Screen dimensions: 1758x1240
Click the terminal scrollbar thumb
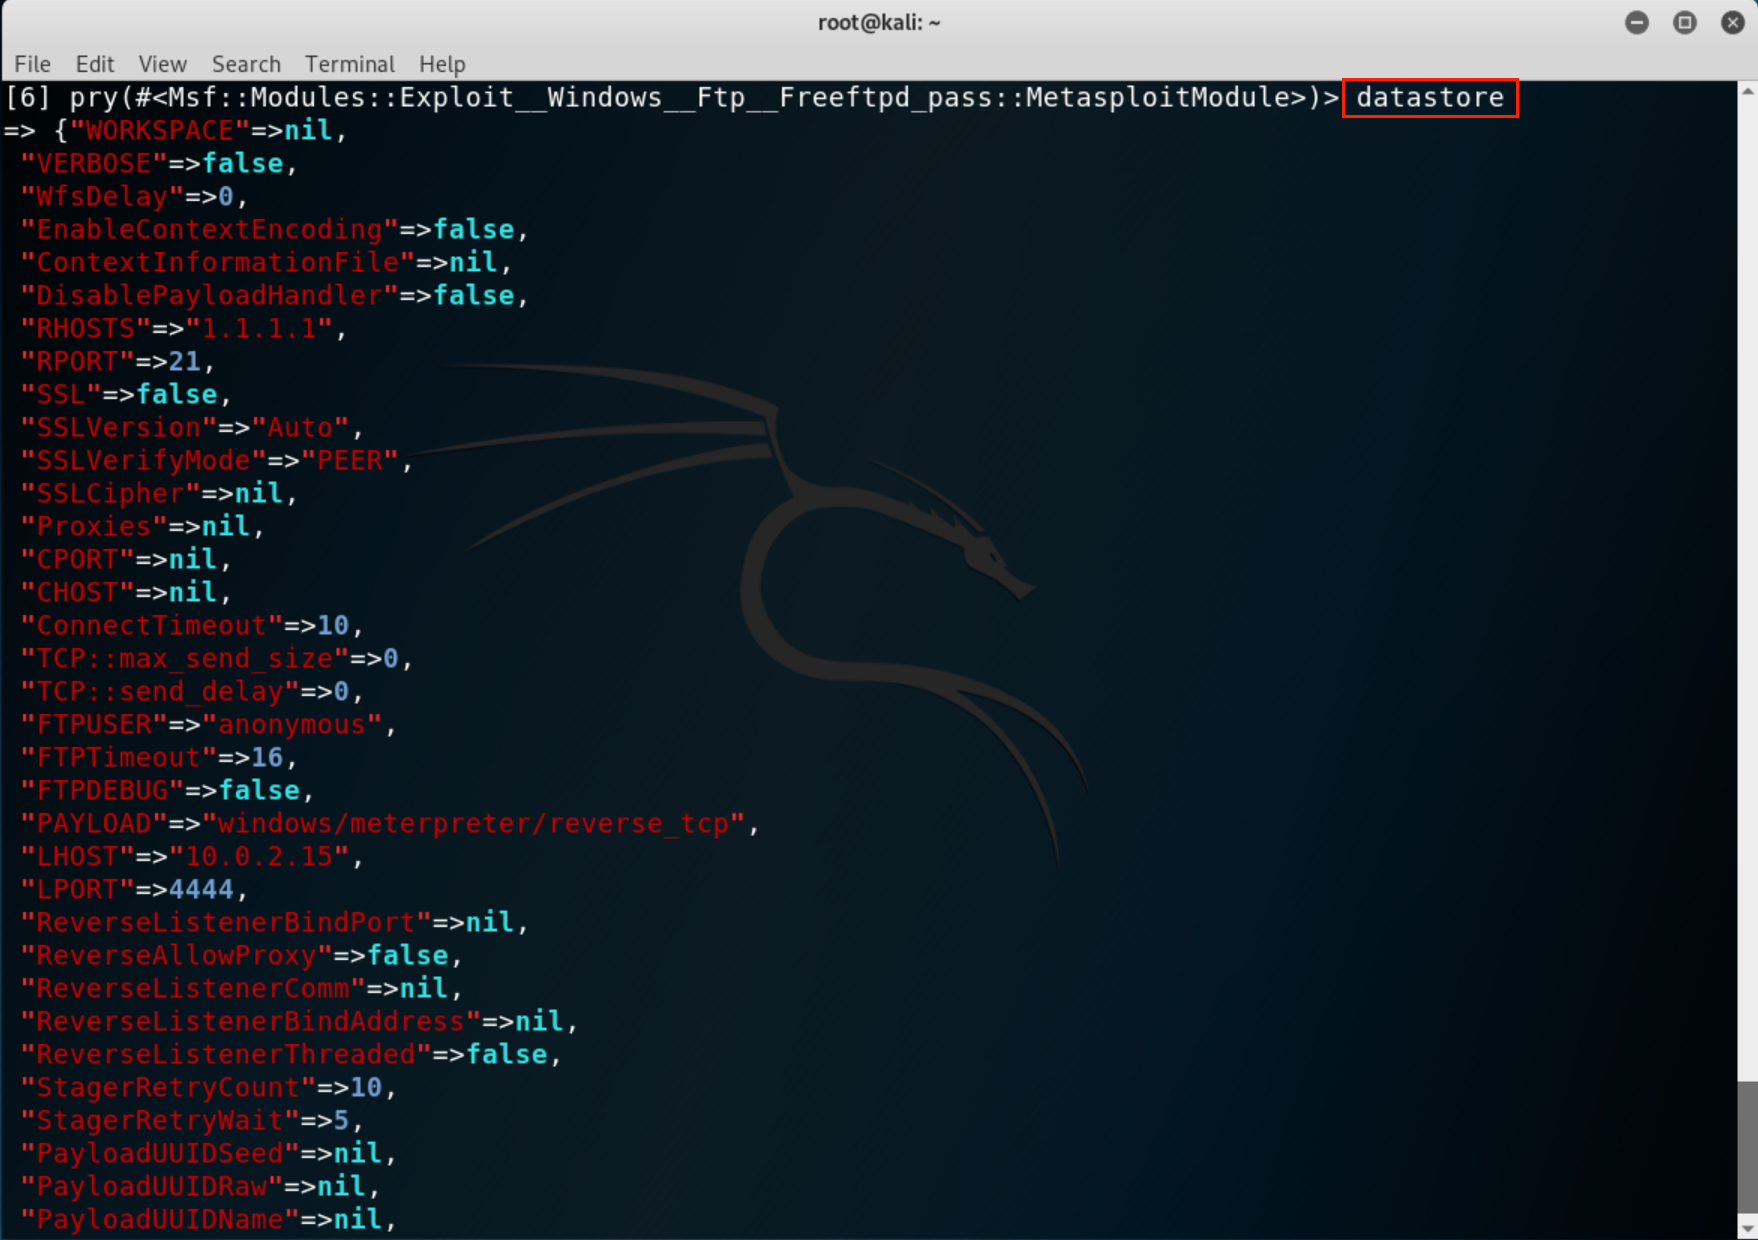(x=1747, y=1146)
